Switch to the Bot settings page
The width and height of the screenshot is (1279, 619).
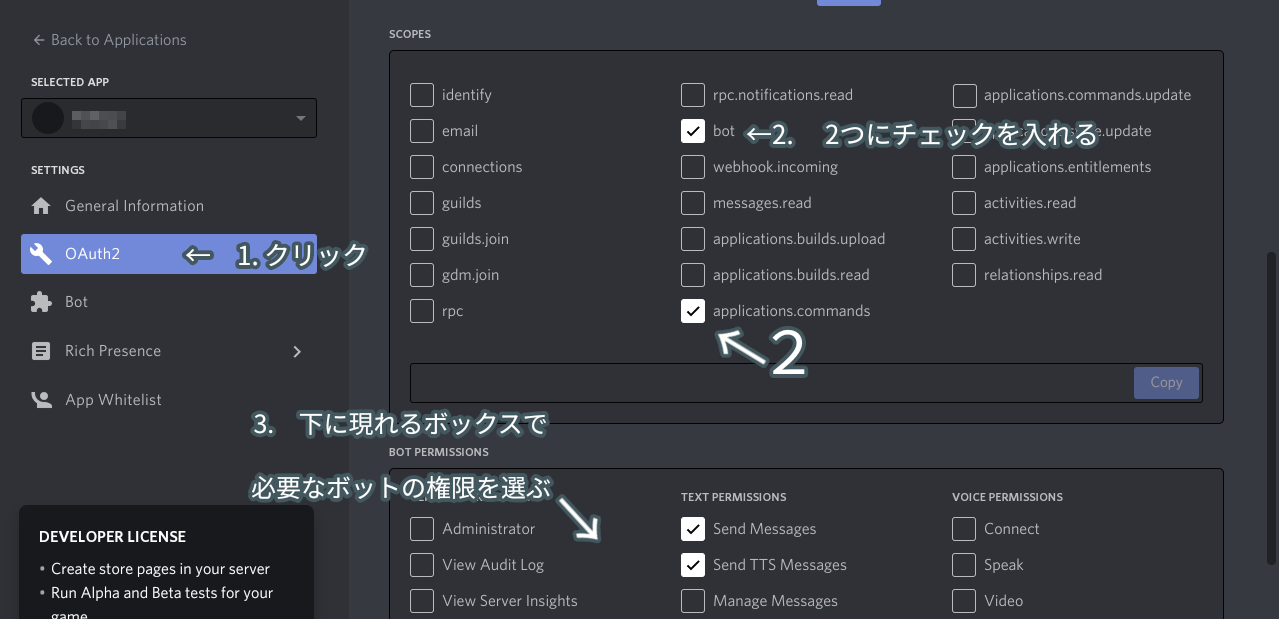point(77,301)
